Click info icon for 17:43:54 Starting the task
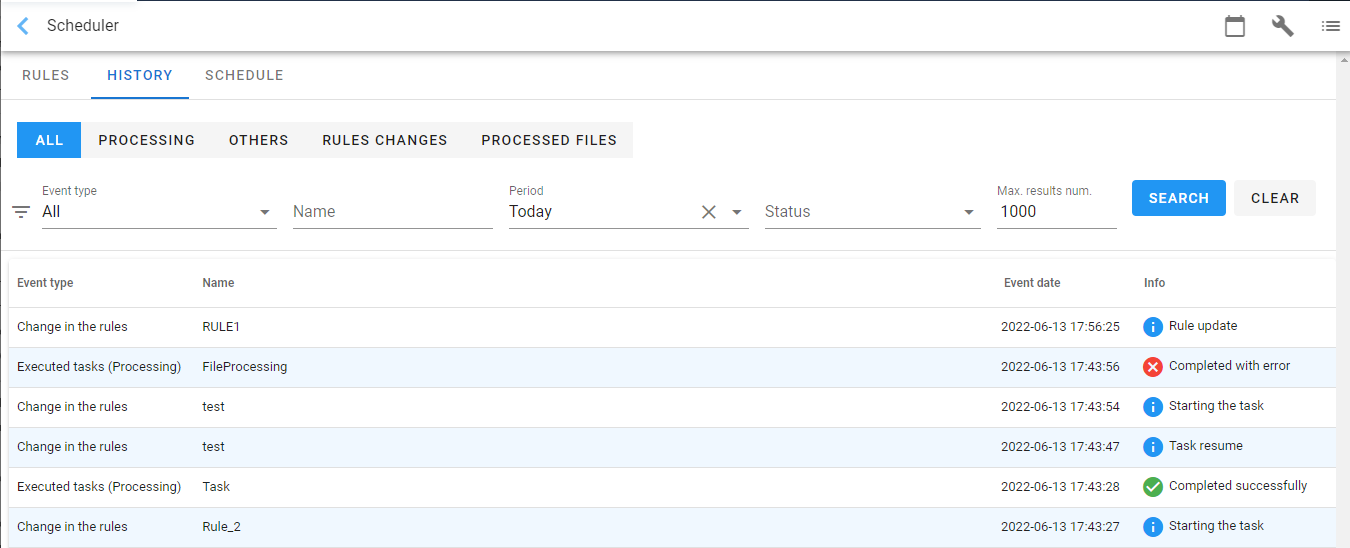Image resolution: width=1350 pixels, height=548 pixels. (1153, 407)
